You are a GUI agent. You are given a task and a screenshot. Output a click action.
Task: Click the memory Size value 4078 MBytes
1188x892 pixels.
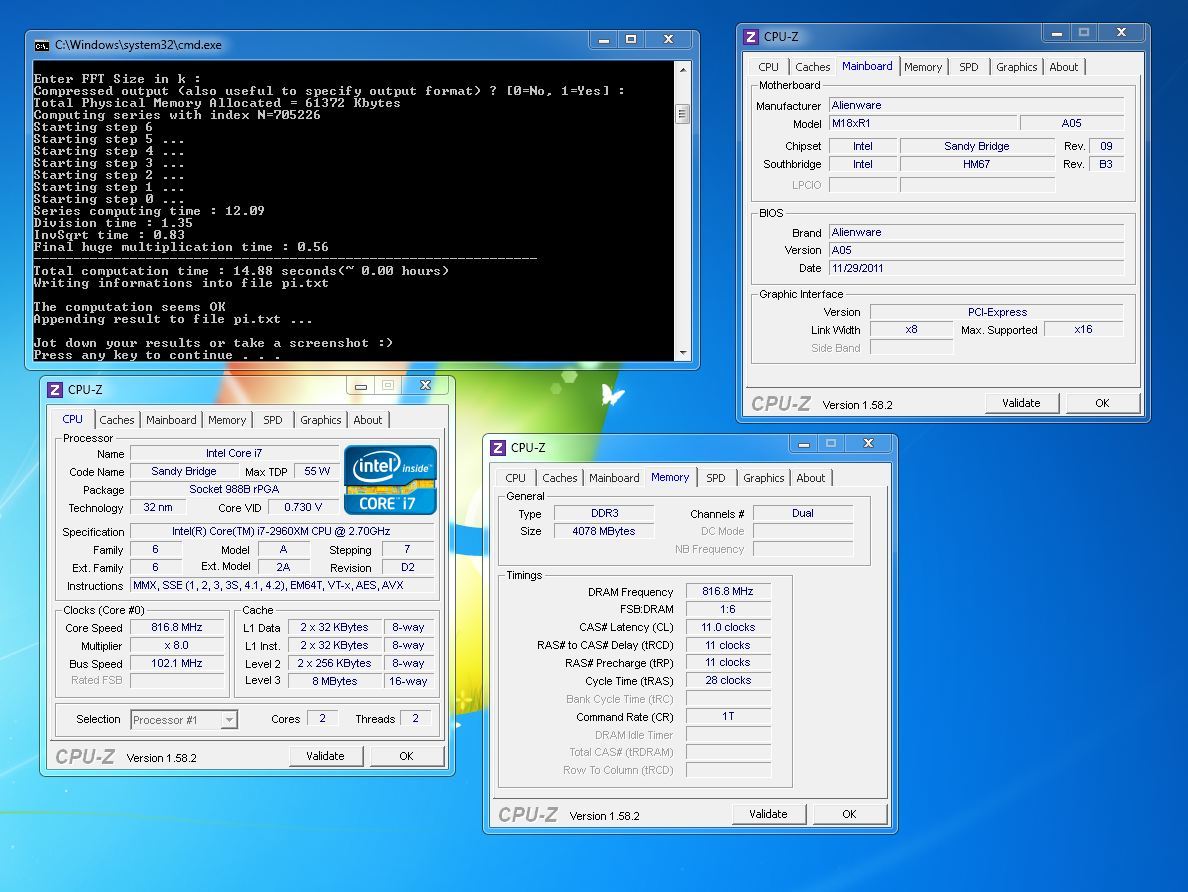[604, 531]
